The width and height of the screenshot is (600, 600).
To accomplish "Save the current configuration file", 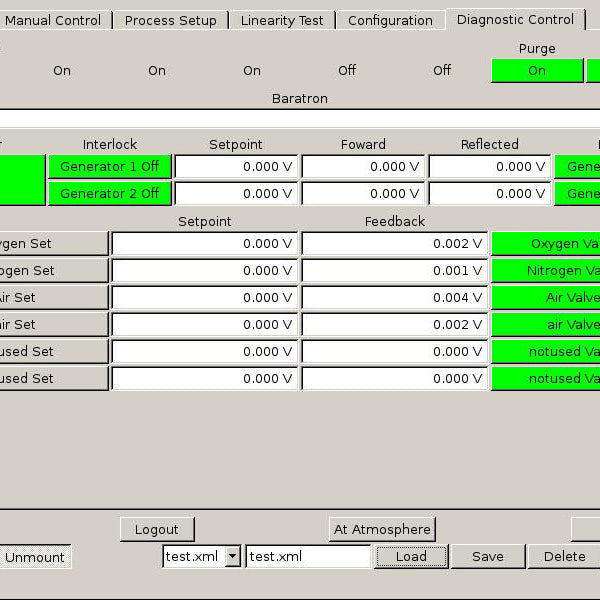I will click(487, 557).
